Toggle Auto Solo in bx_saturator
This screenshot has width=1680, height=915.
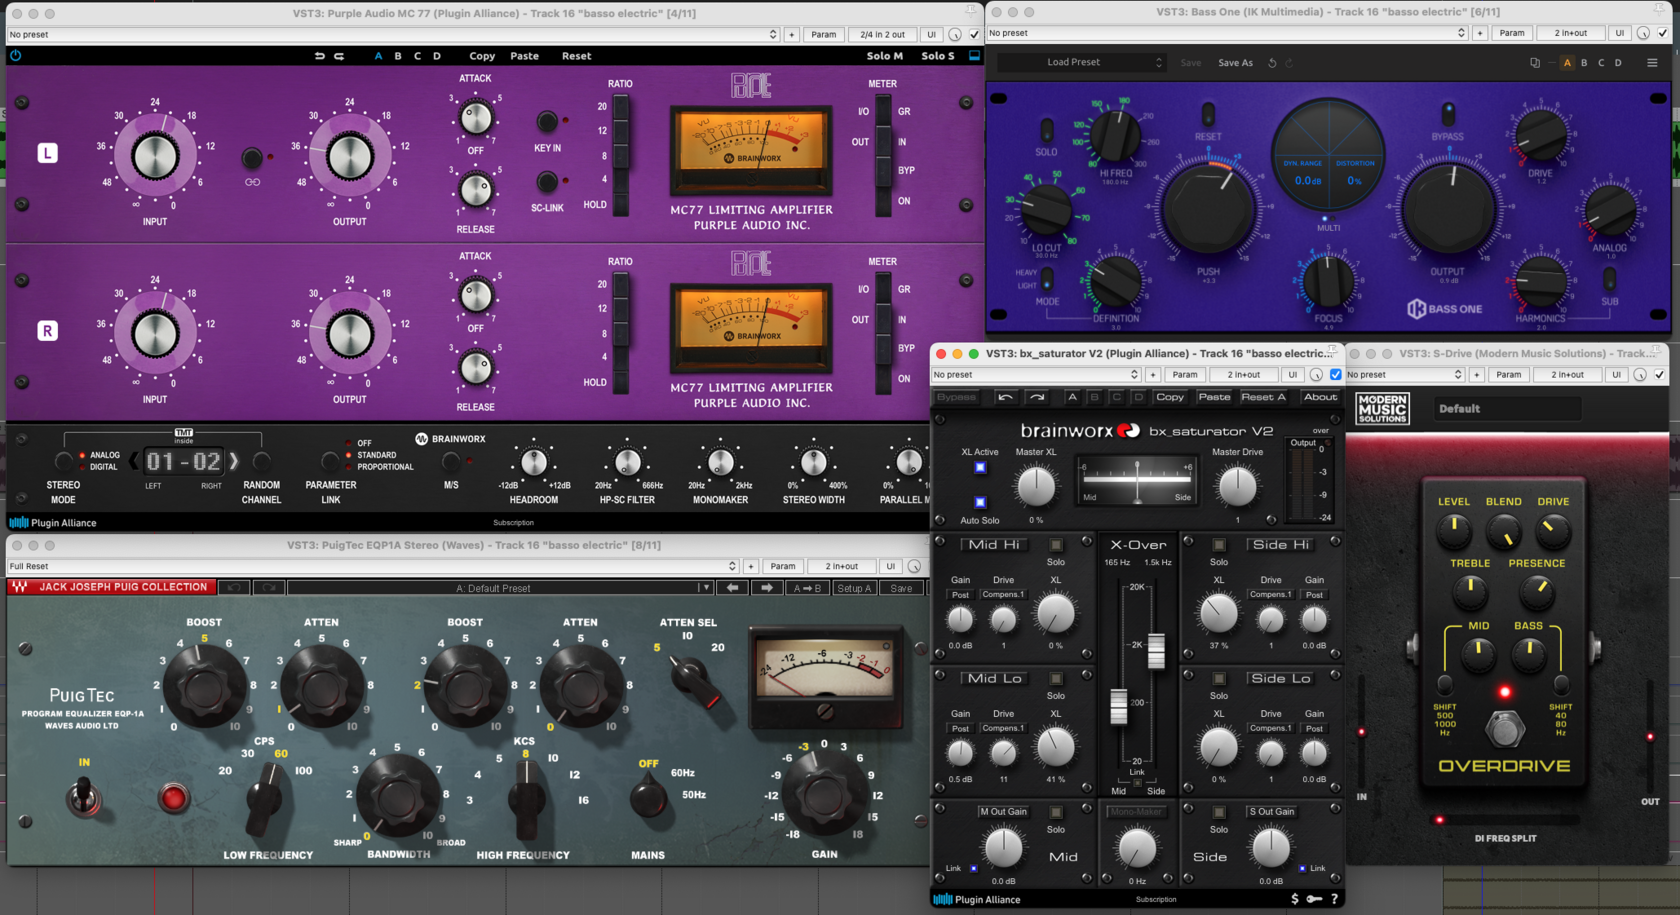pos(980,503)
